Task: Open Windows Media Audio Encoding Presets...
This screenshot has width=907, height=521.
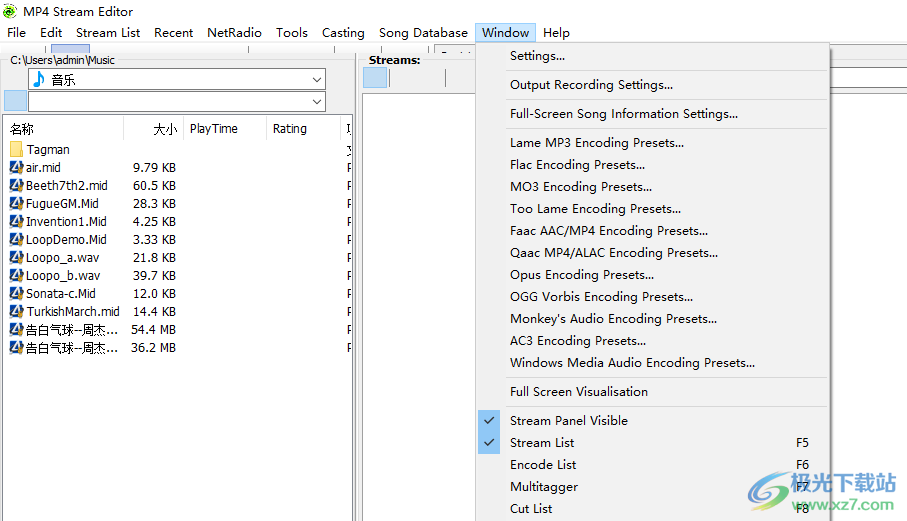Action: coord(652,363)
